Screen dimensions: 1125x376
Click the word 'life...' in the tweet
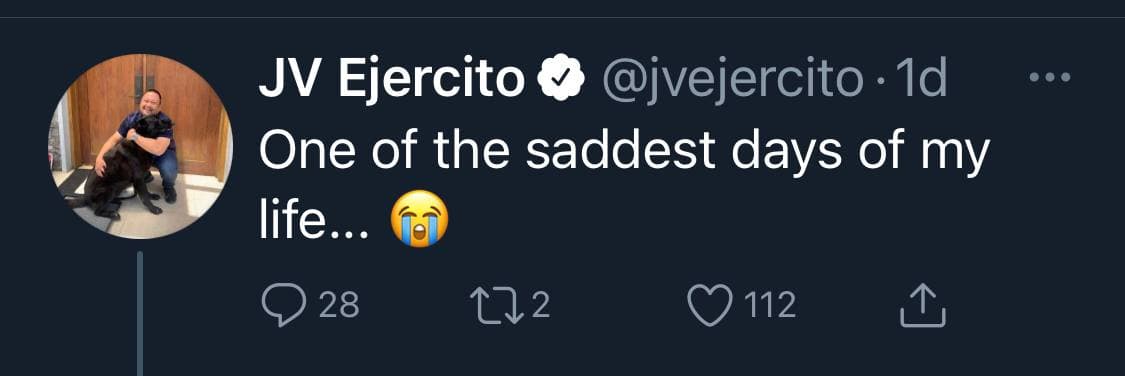click(314, 222)
